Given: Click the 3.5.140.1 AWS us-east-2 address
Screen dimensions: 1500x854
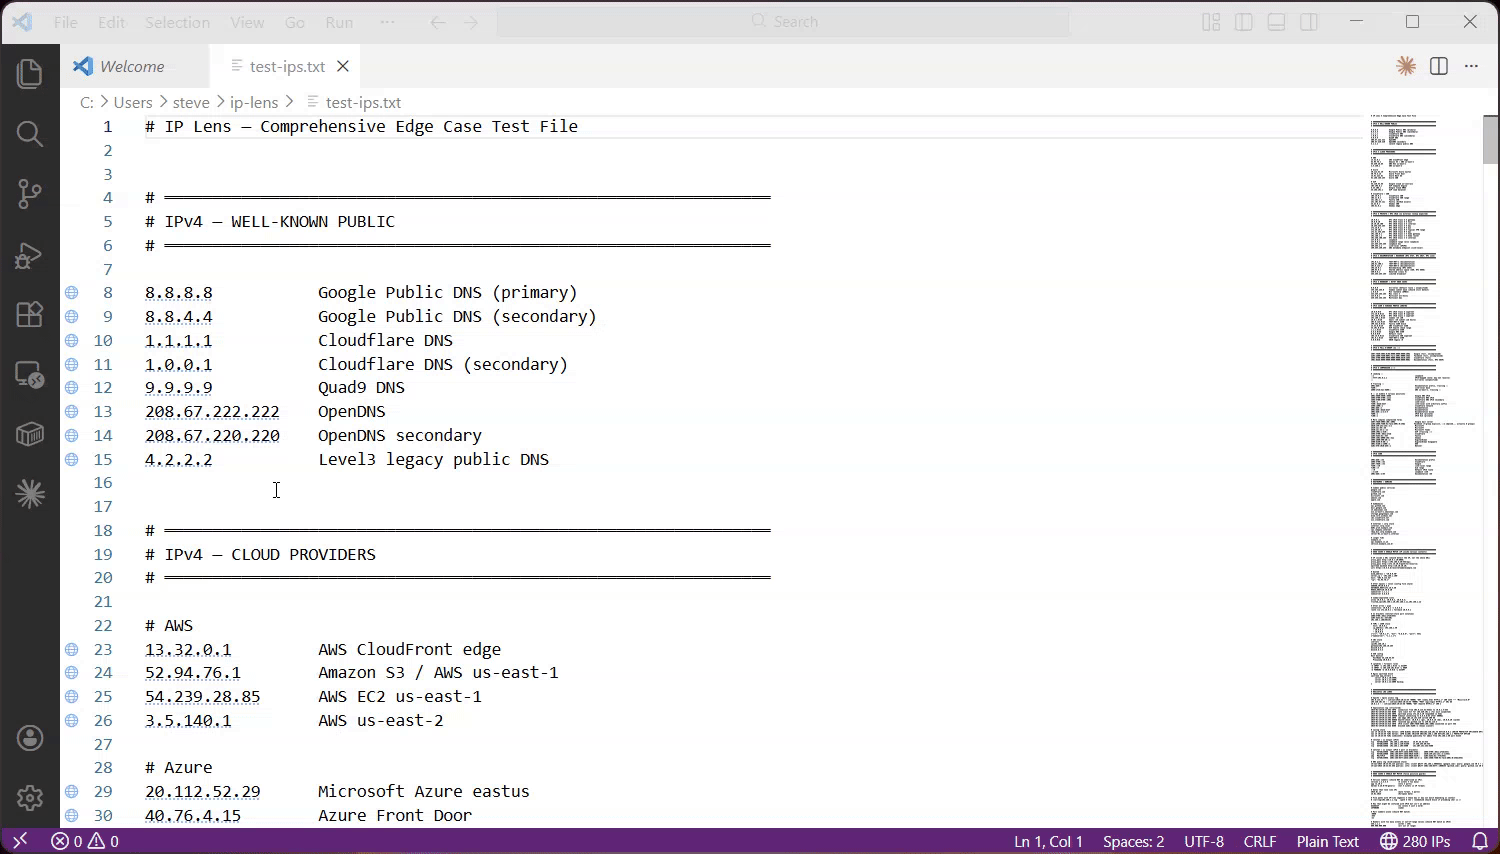Looking at the screenshot, I should 188,720.
